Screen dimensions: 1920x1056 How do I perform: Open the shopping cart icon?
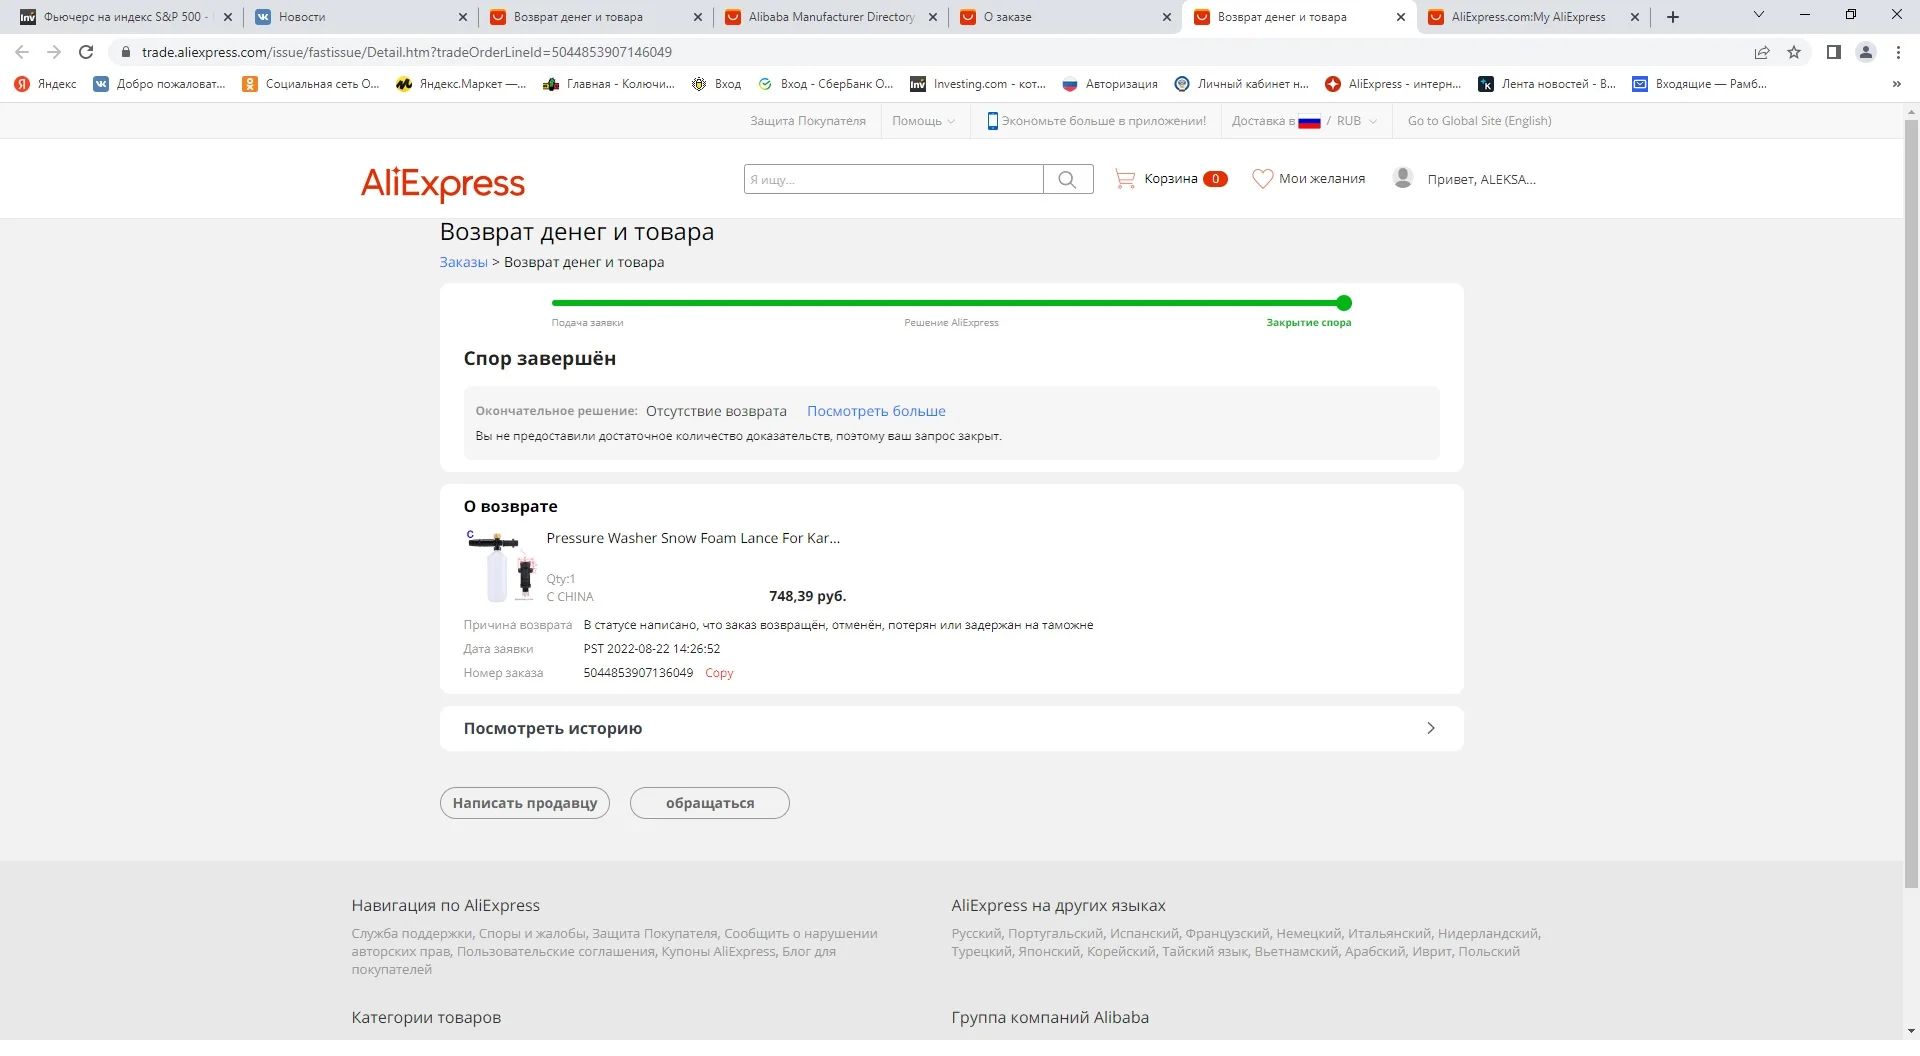(1125, 179)
